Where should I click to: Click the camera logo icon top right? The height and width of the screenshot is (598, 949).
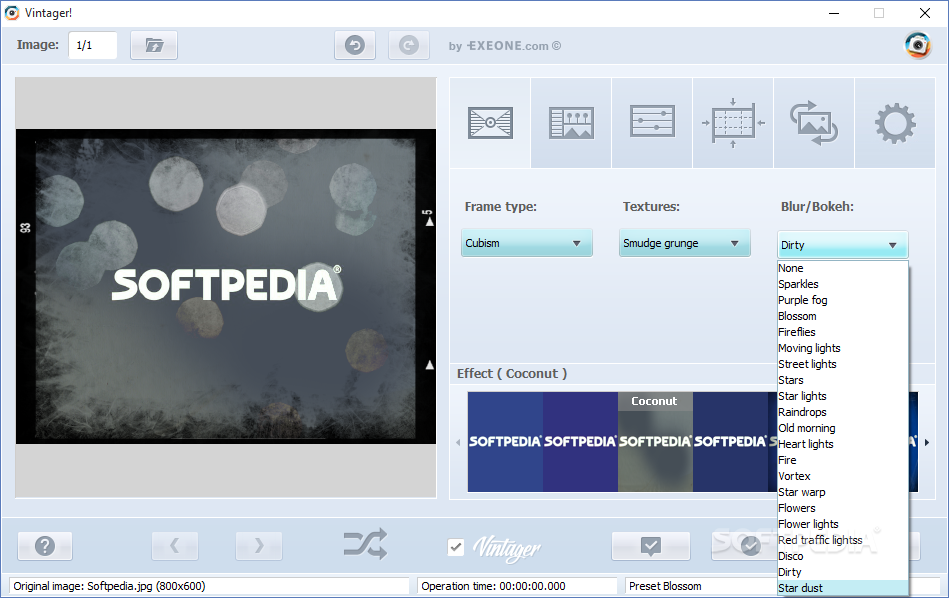coord(918,45)
